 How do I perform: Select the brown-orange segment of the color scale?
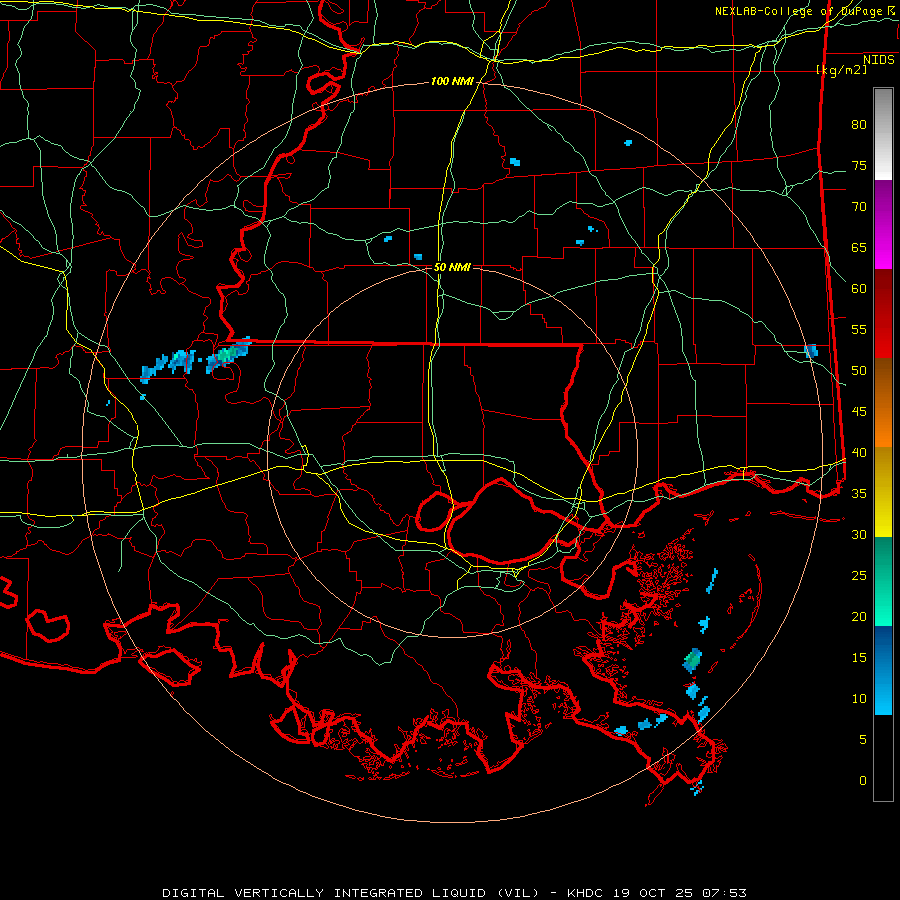(x=883, y=402)
